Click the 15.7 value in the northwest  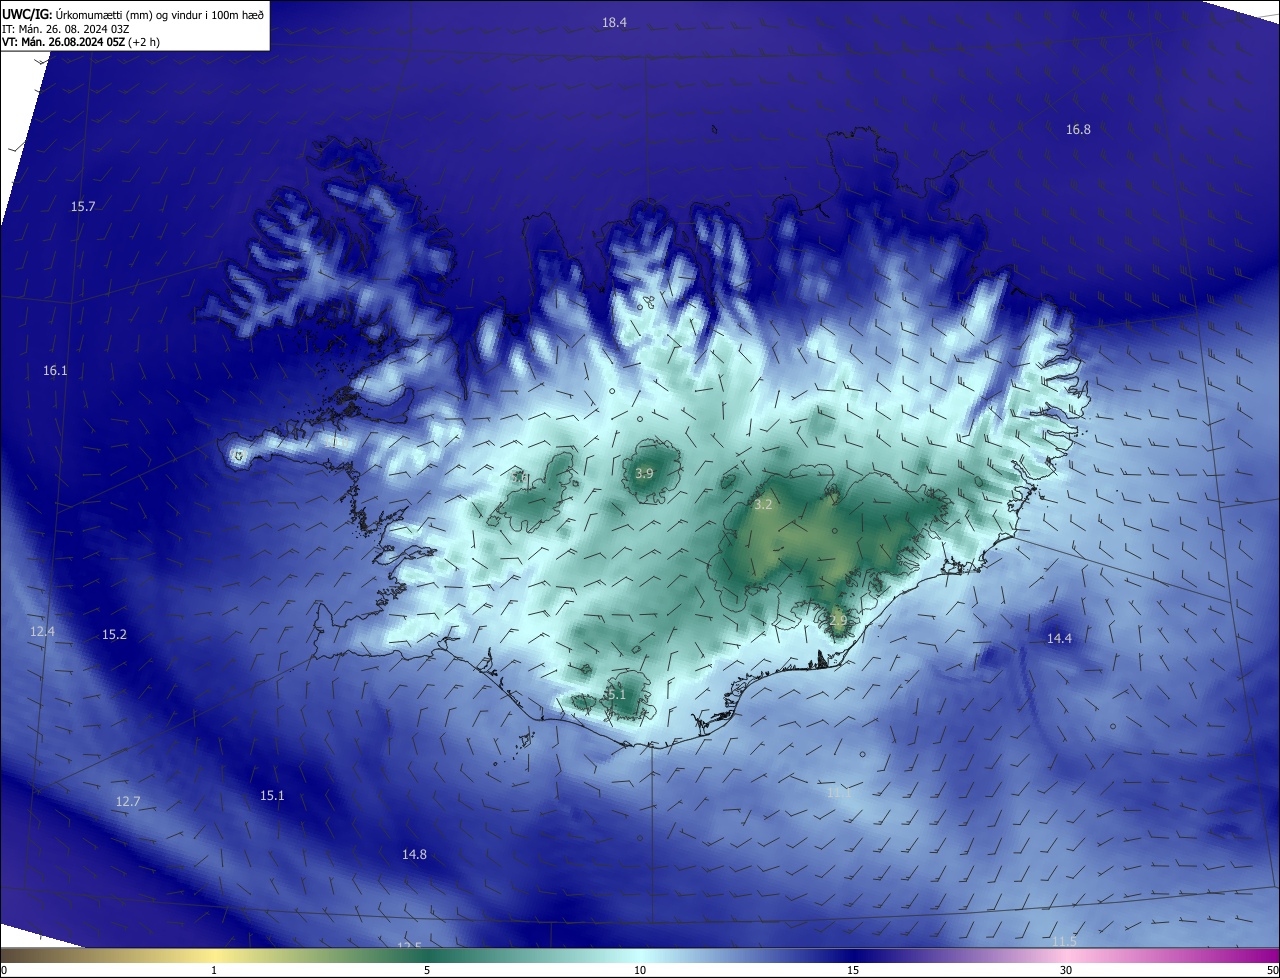[x=83, y=206]
